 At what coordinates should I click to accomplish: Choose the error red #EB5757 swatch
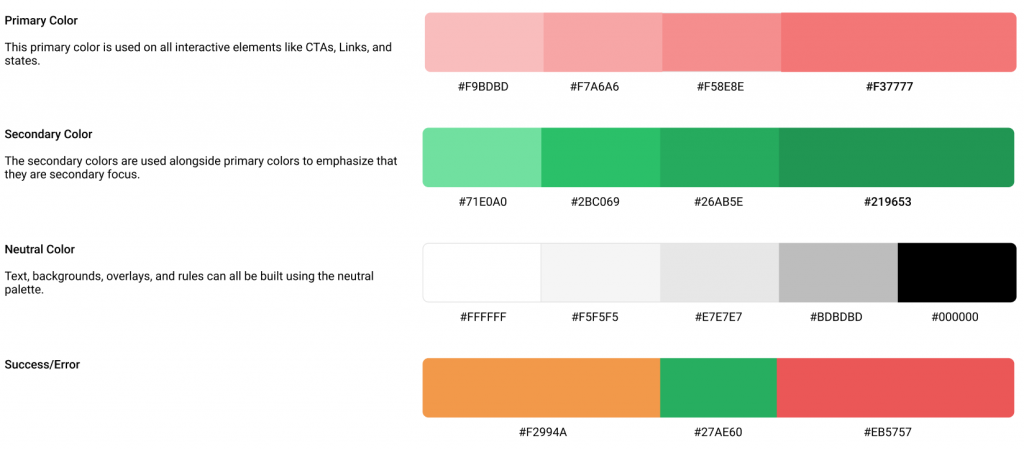coord(895,387)
